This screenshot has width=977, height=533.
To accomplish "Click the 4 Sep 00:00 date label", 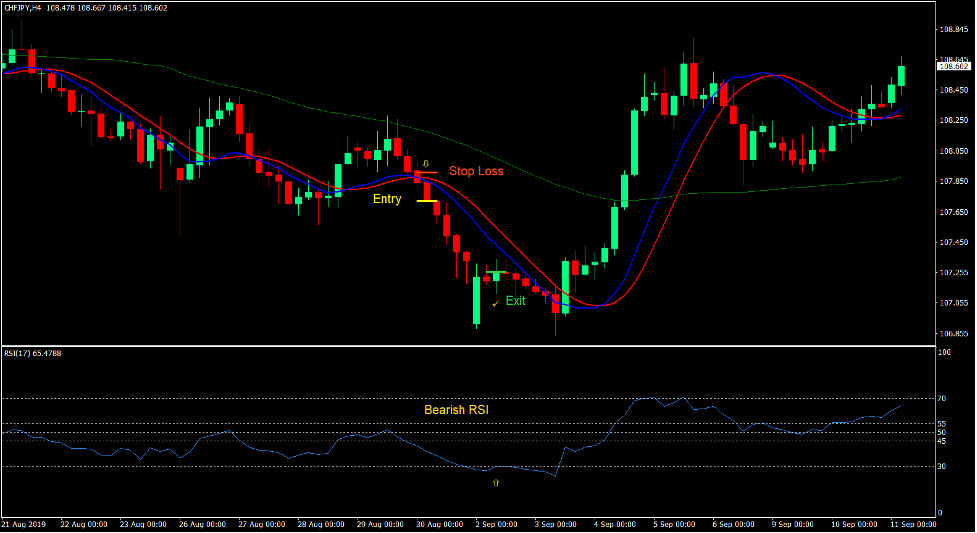I will [614, 524].
